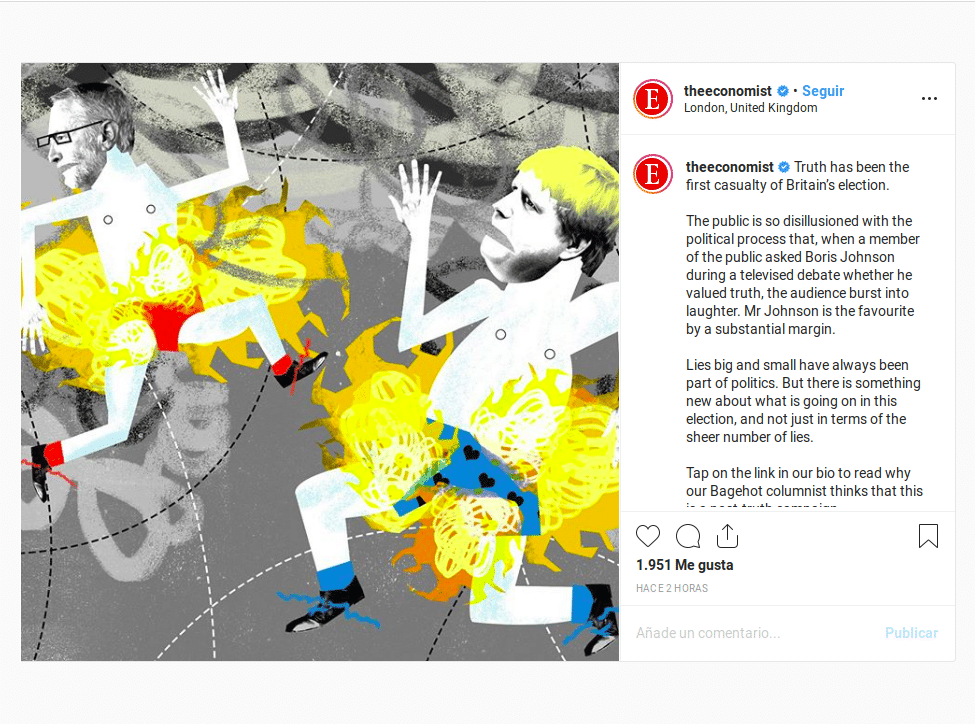This screenshot has width=975, height=724.
Task: Open theeconomist username in the header
Action: coord(728,91)
